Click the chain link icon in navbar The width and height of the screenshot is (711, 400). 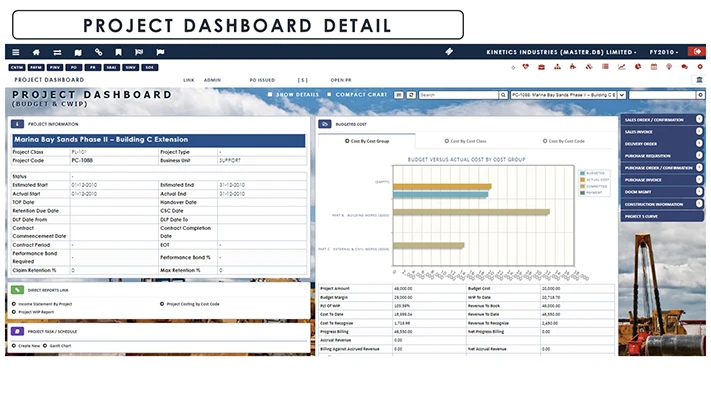click(98, 51)
